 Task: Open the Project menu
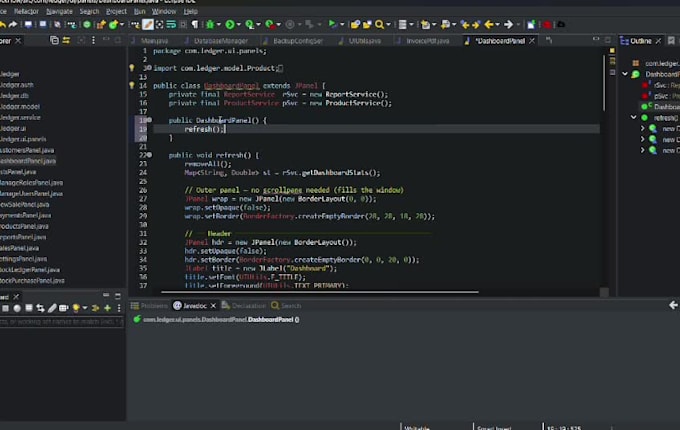[x=116, y=11]
